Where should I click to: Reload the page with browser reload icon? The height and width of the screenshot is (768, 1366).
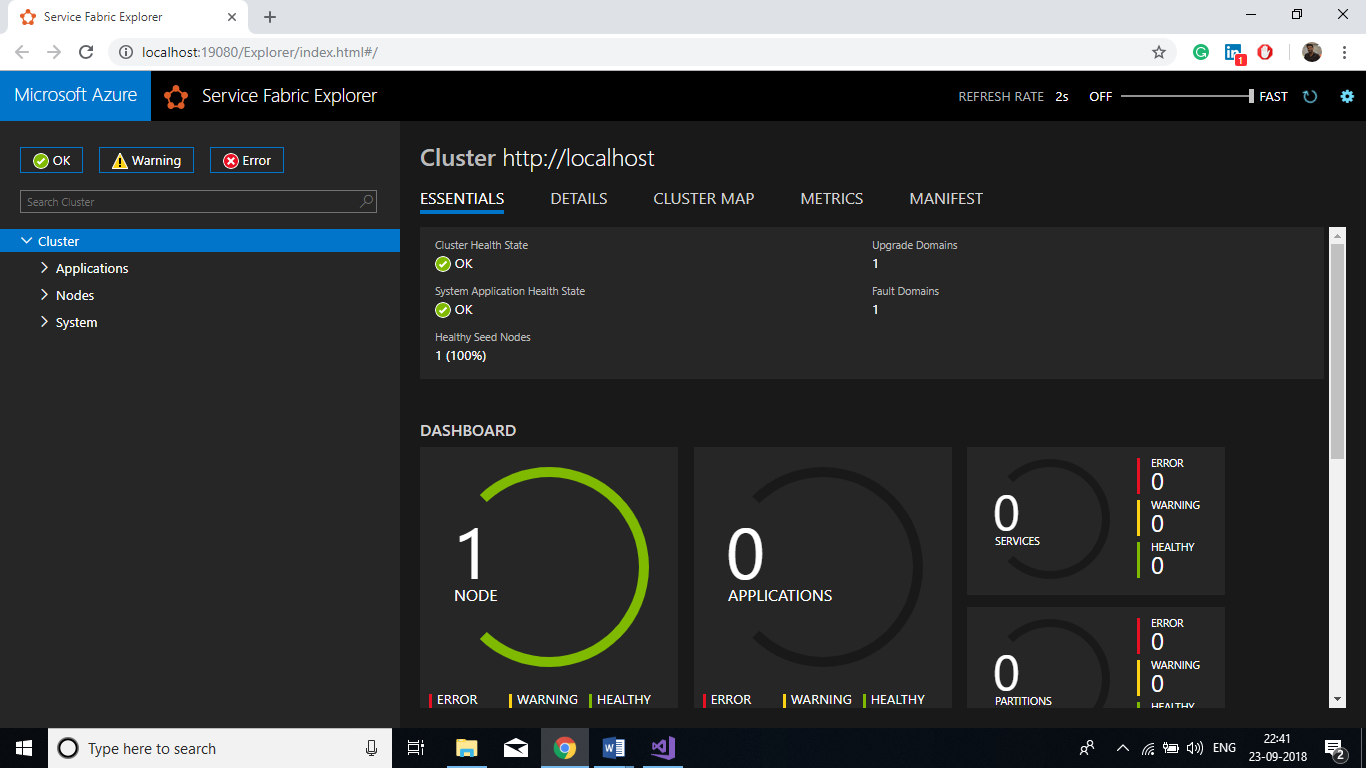86,52
